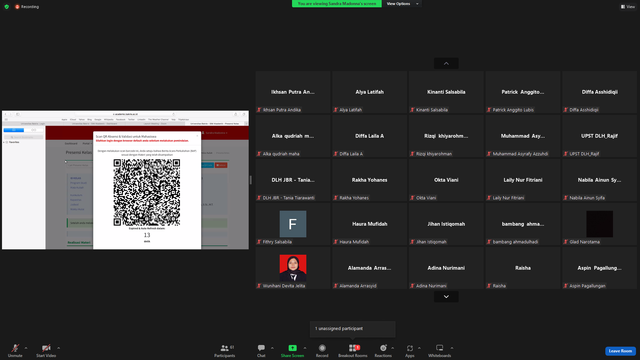The image size is (640, 360).
Task: Change layout with the View button
Action: [x=628, y=7]
